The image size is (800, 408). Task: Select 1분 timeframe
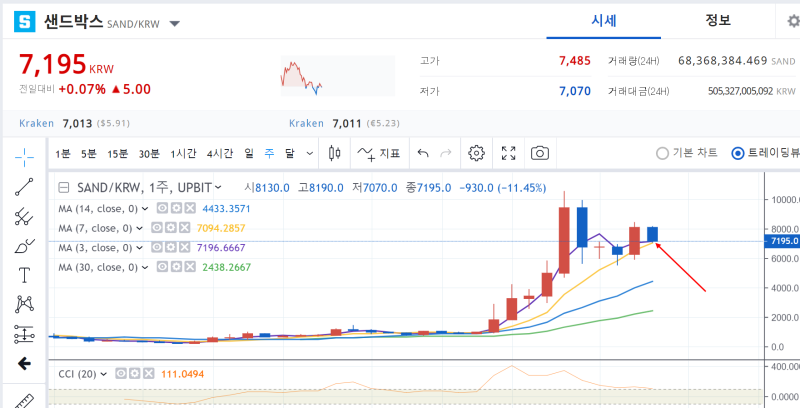tap(63, 154)
